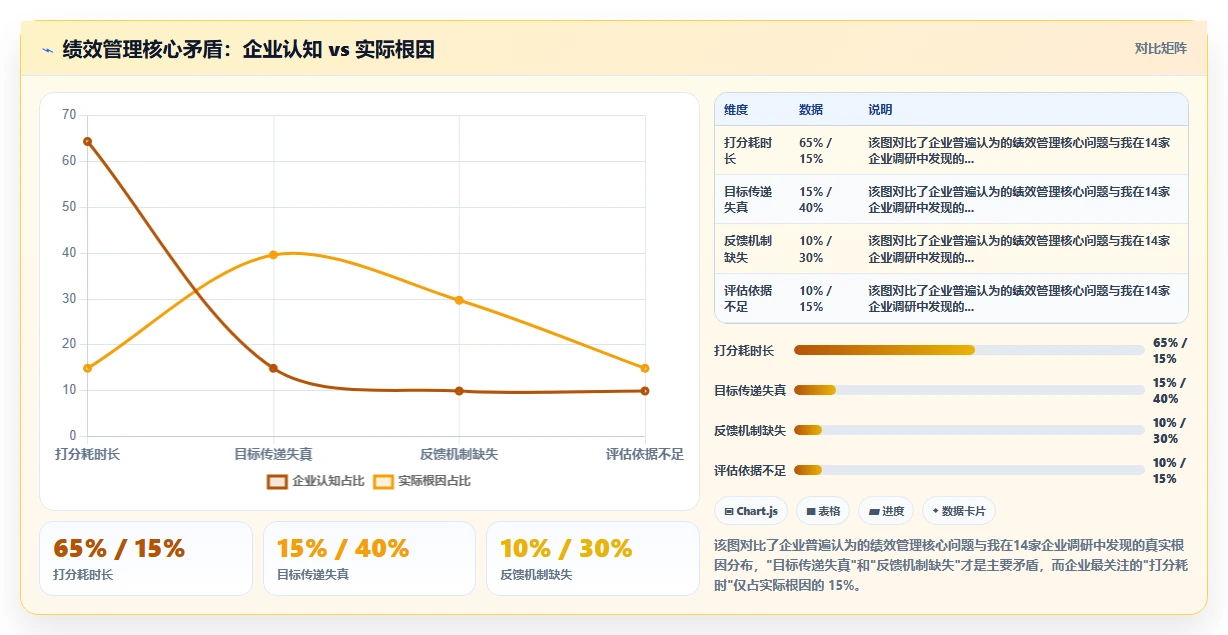Click the 实际根因 data point at 打分耗时长
This screenshot has width=1228, height=635.
click(x=88, y=368)
